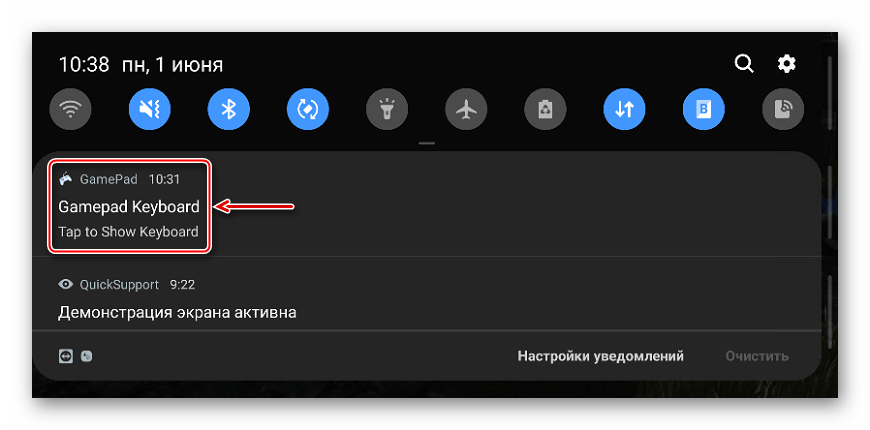
Task: Enable airplane mode tile
Action: click(466, 109)
